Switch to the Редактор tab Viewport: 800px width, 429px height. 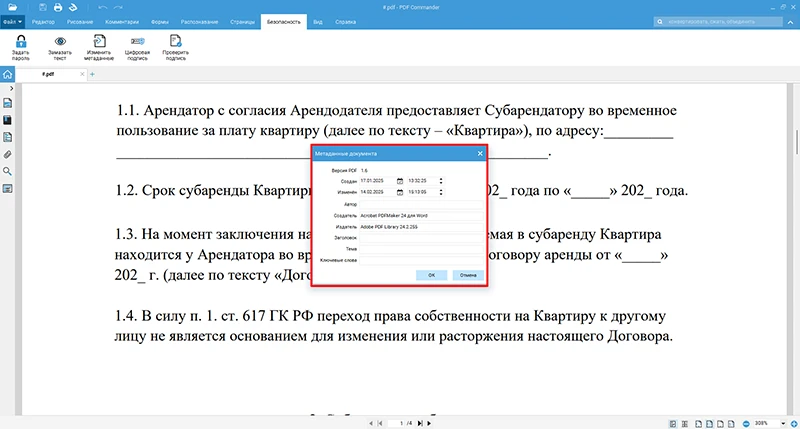coord(43,22)
